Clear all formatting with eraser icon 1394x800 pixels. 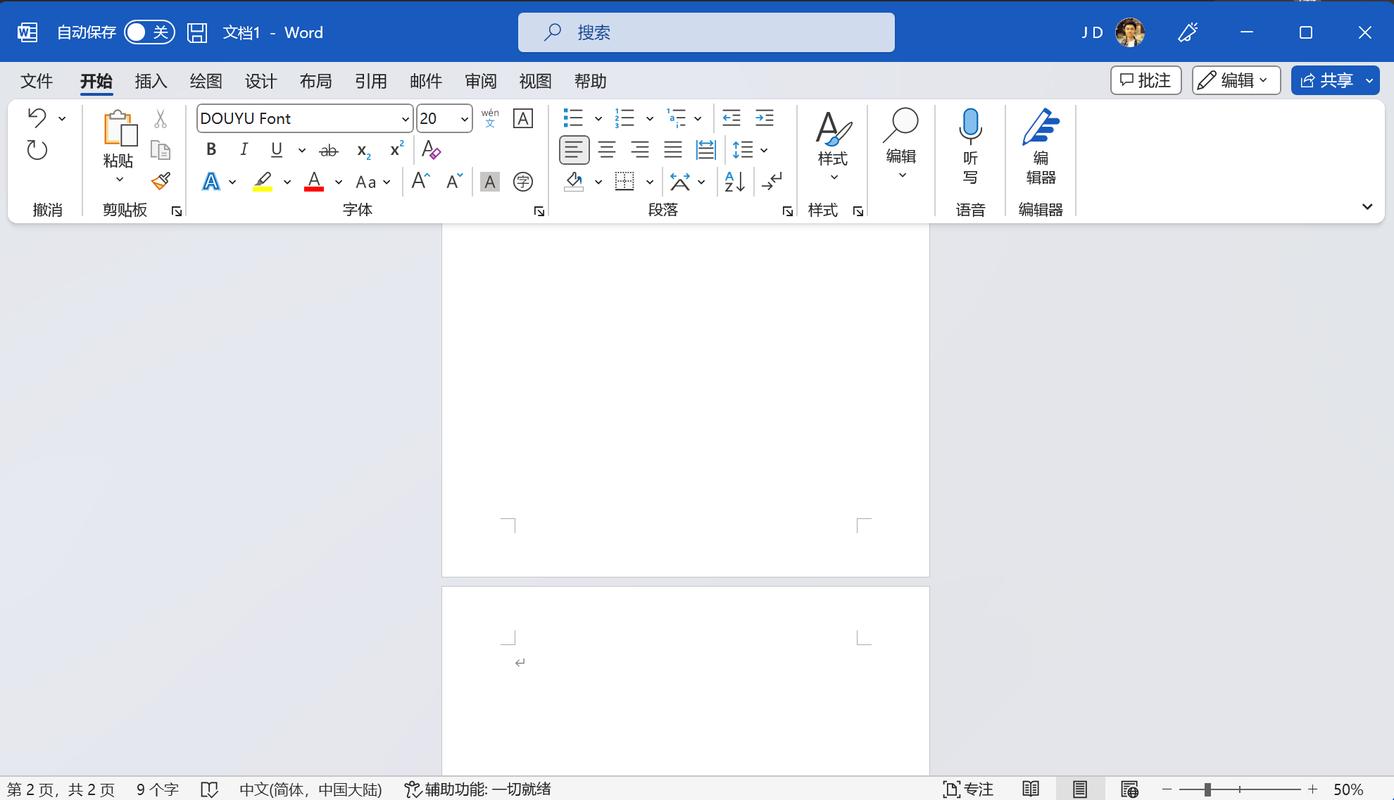(x=431, y=149)
